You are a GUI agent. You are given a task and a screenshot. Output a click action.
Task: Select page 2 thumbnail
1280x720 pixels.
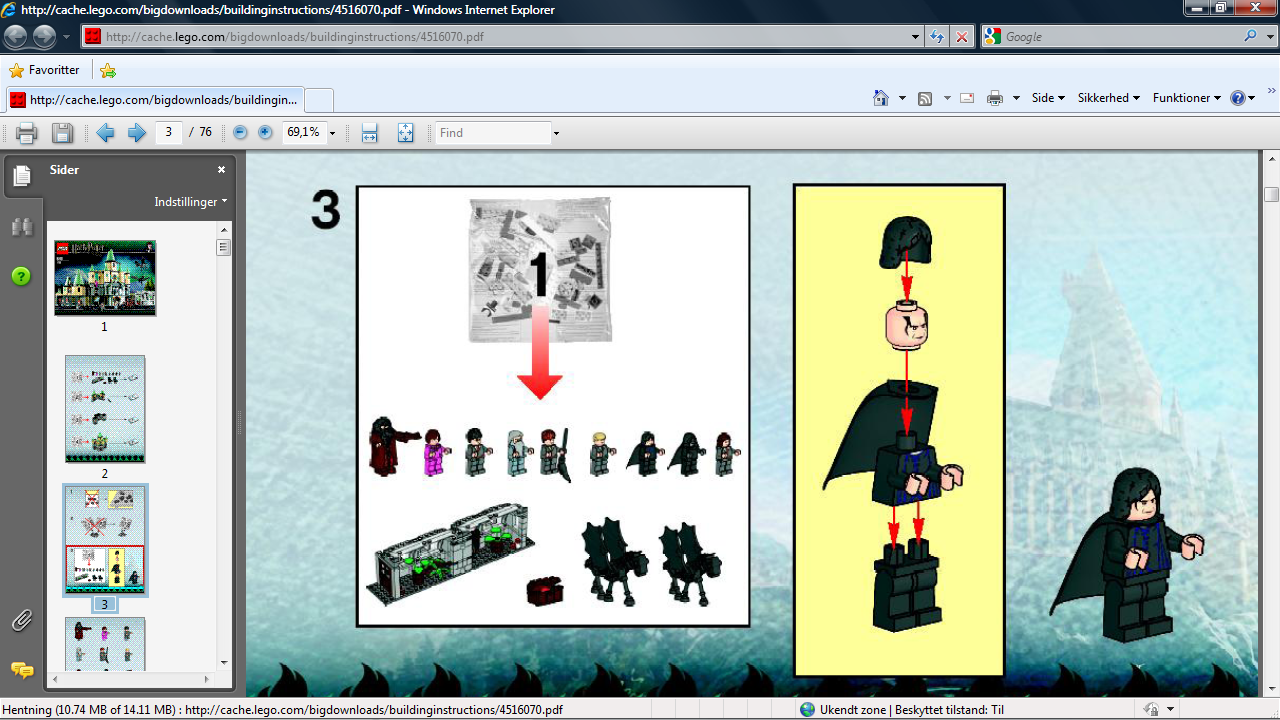tap(105, 409)
